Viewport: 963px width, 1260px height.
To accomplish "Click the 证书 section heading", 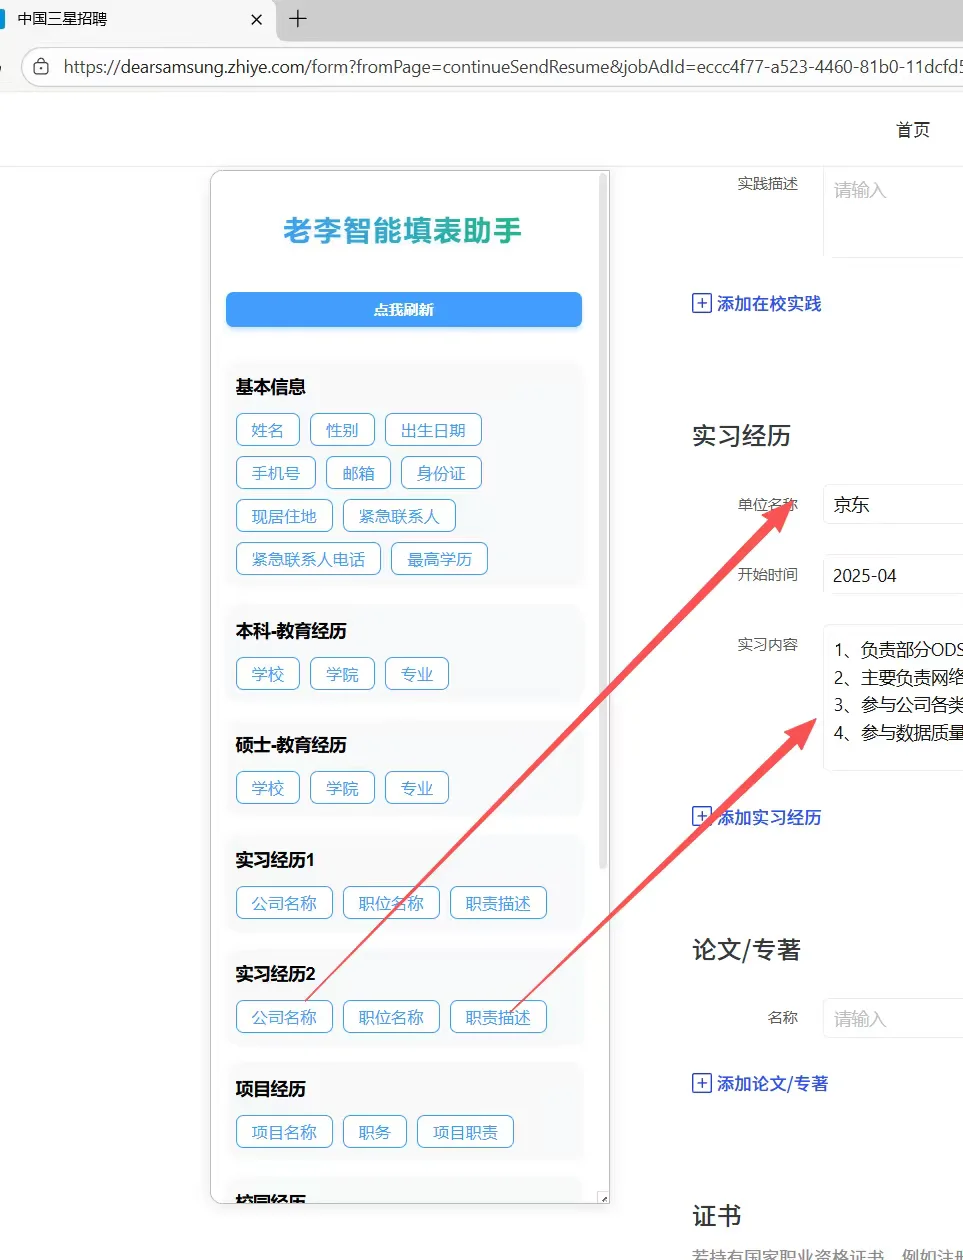I will point(717,1216).
